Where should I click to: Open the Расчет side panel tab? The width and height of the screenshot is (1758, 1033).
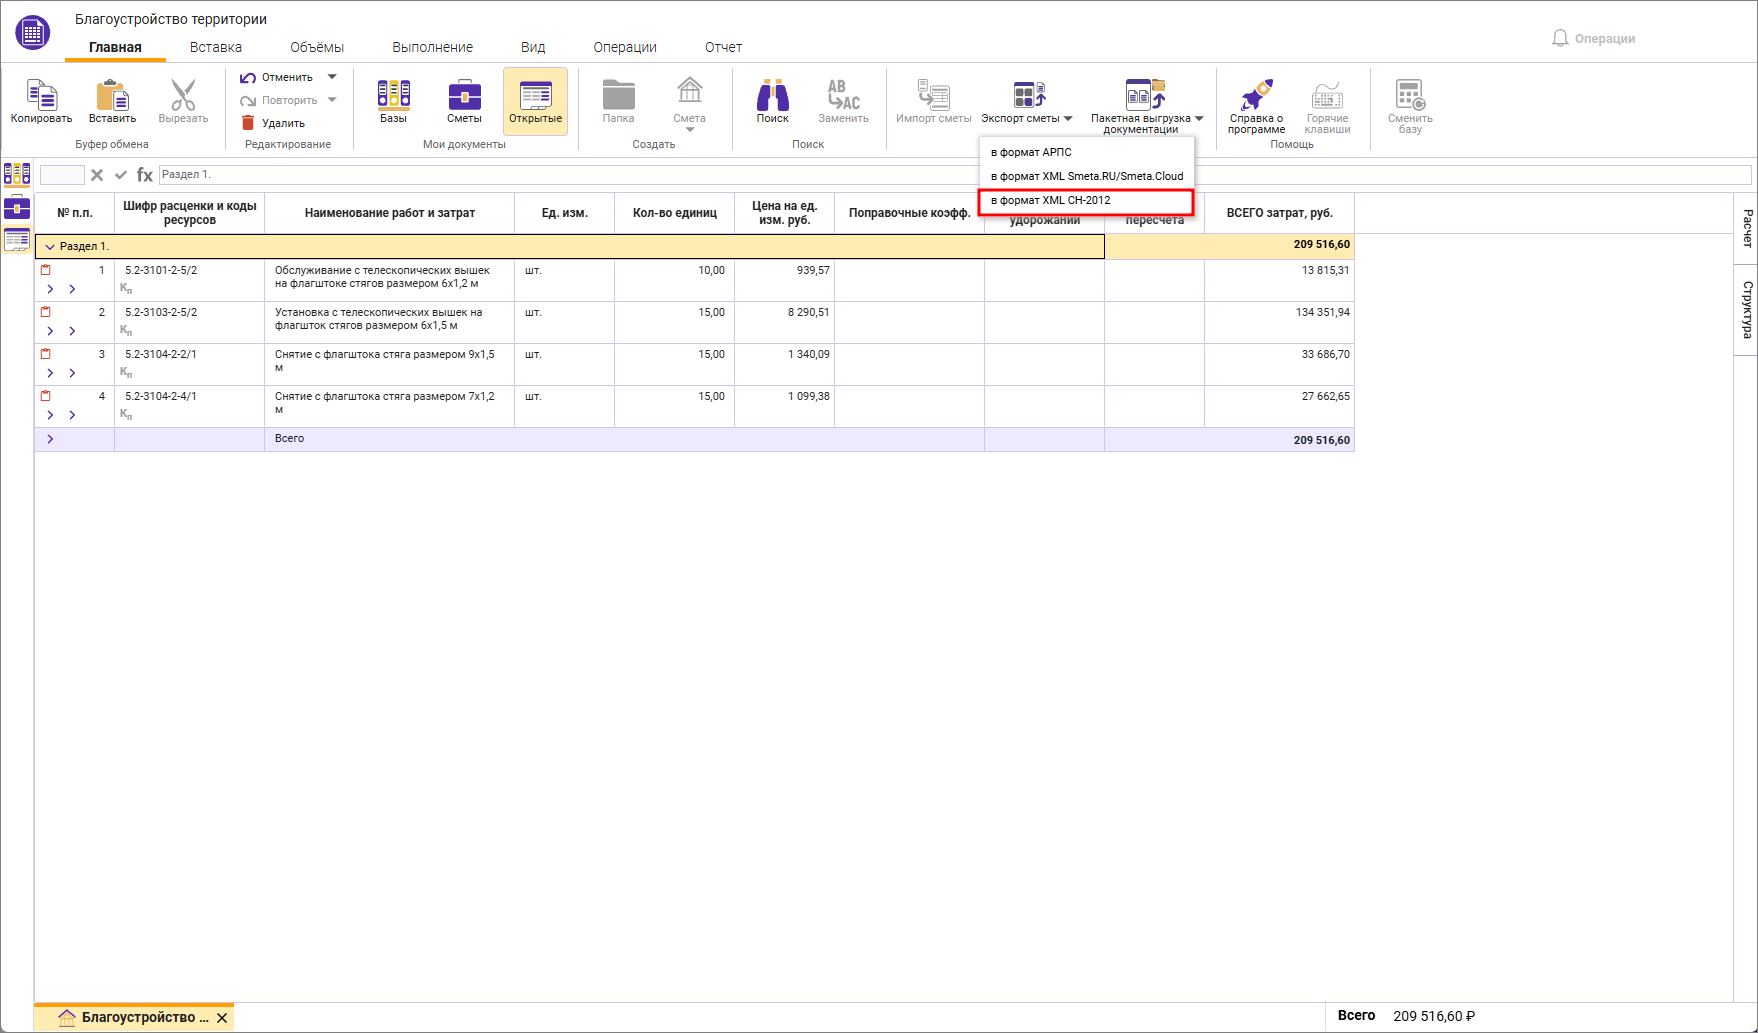click(1746, 228)
